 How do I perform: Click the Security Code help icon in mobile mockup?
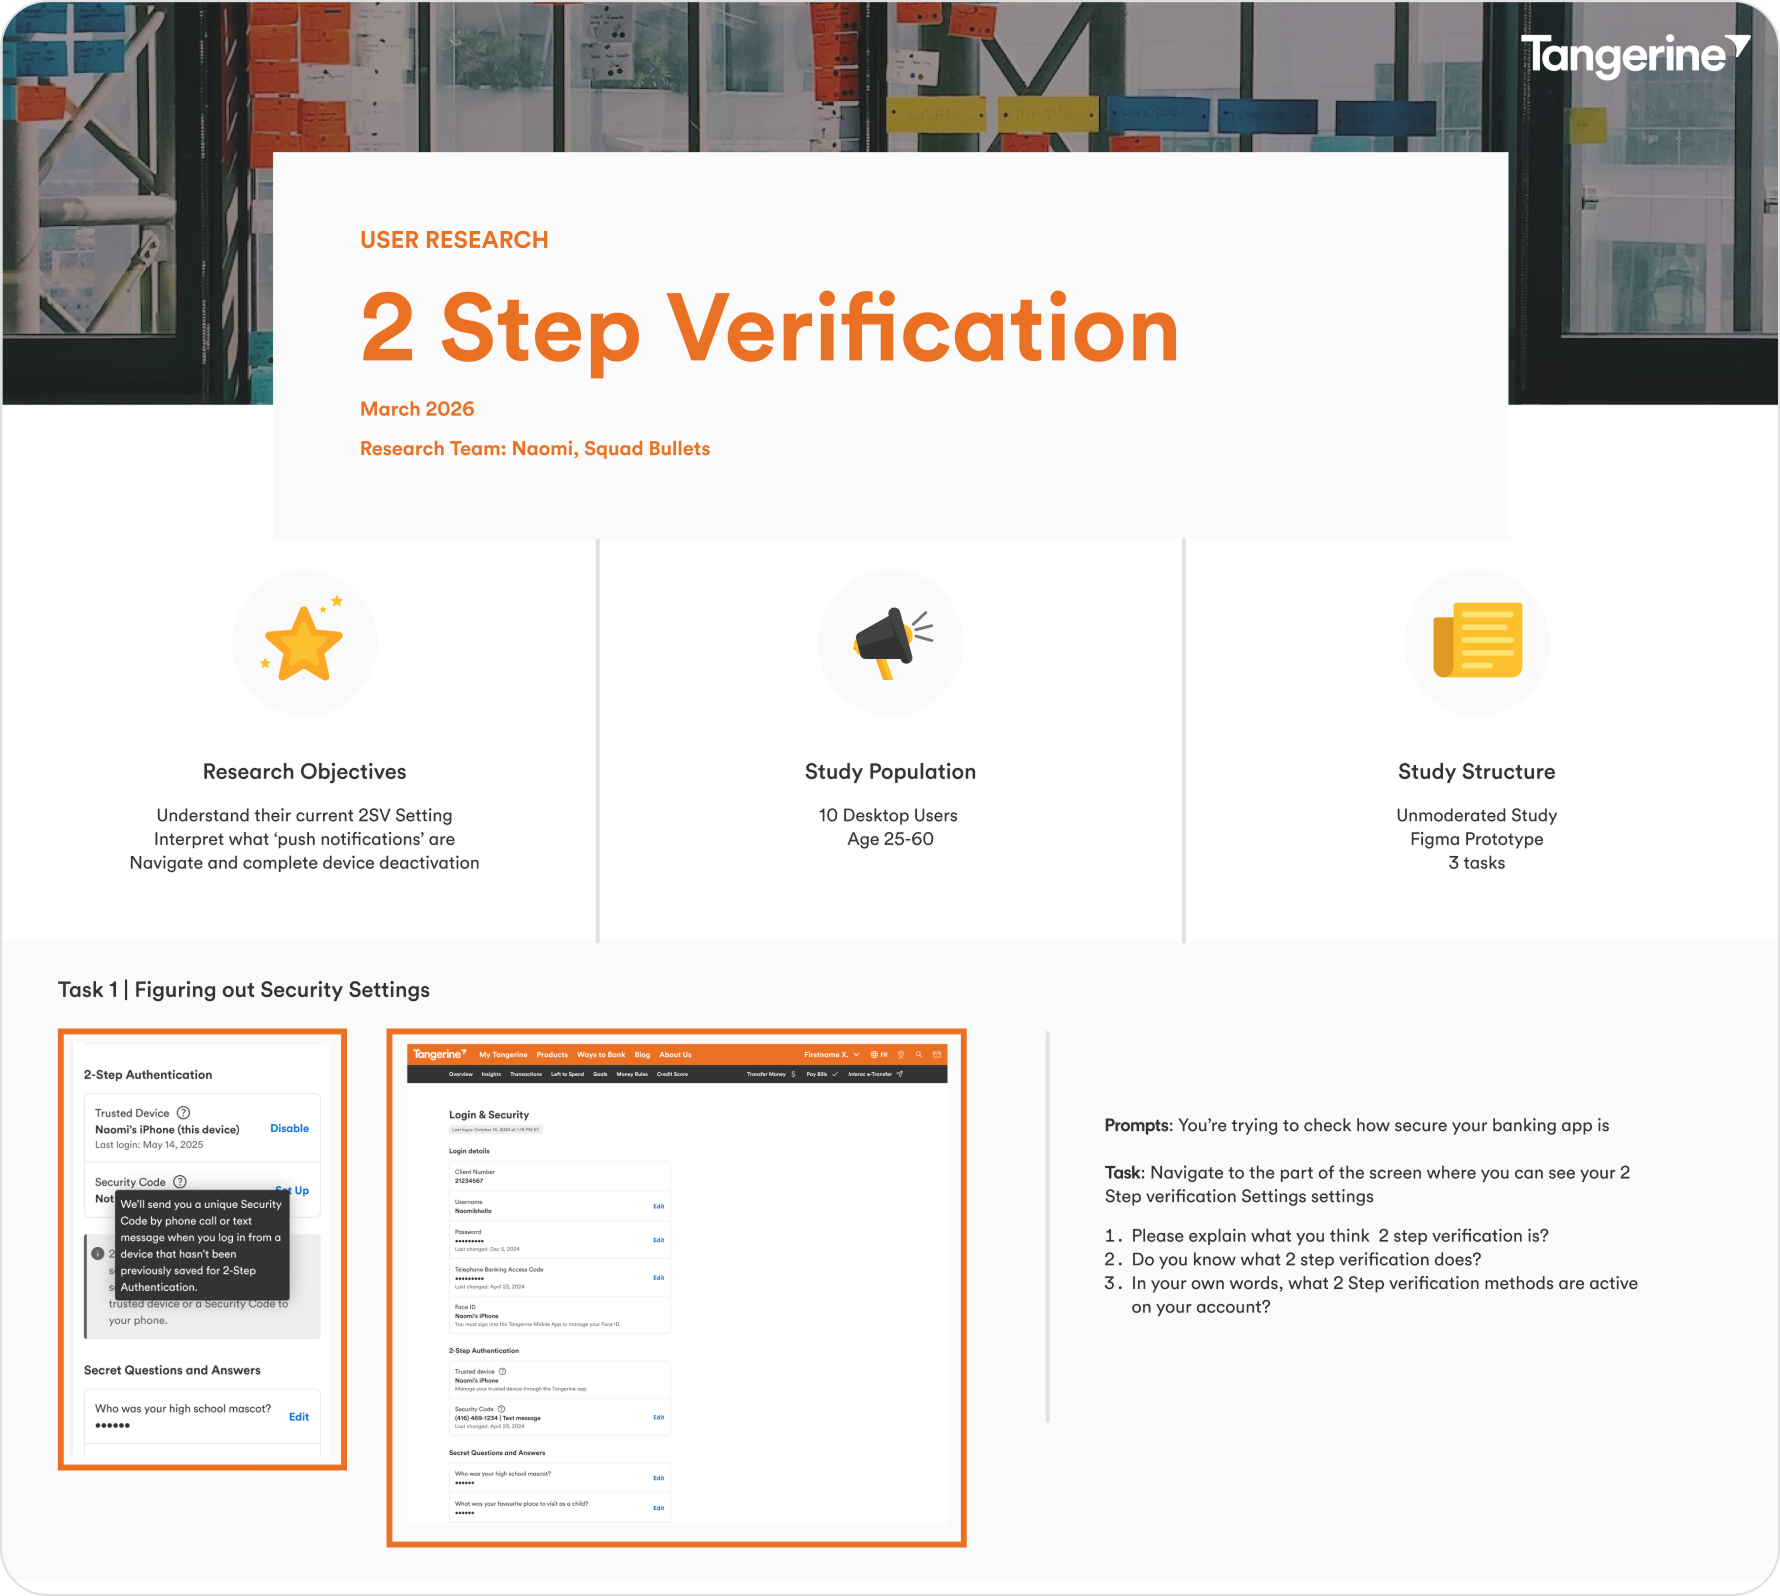180,1182
